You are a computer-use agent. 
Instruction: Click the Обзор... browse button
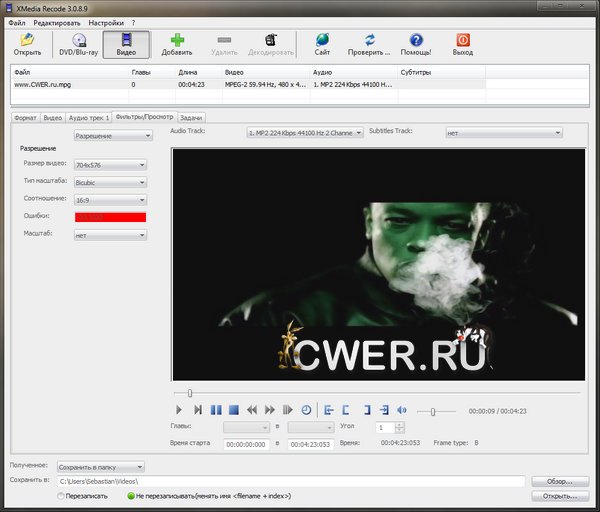pos(559,481)
